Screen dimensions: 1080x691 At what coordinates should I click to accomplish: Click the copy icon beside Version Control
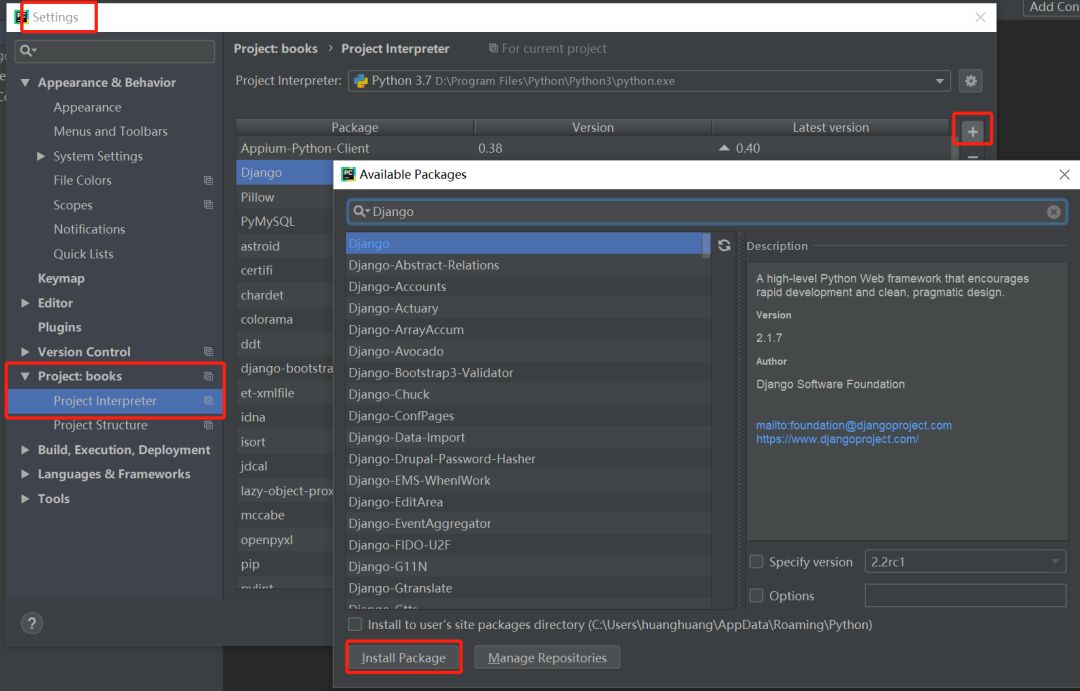[208, 351]
